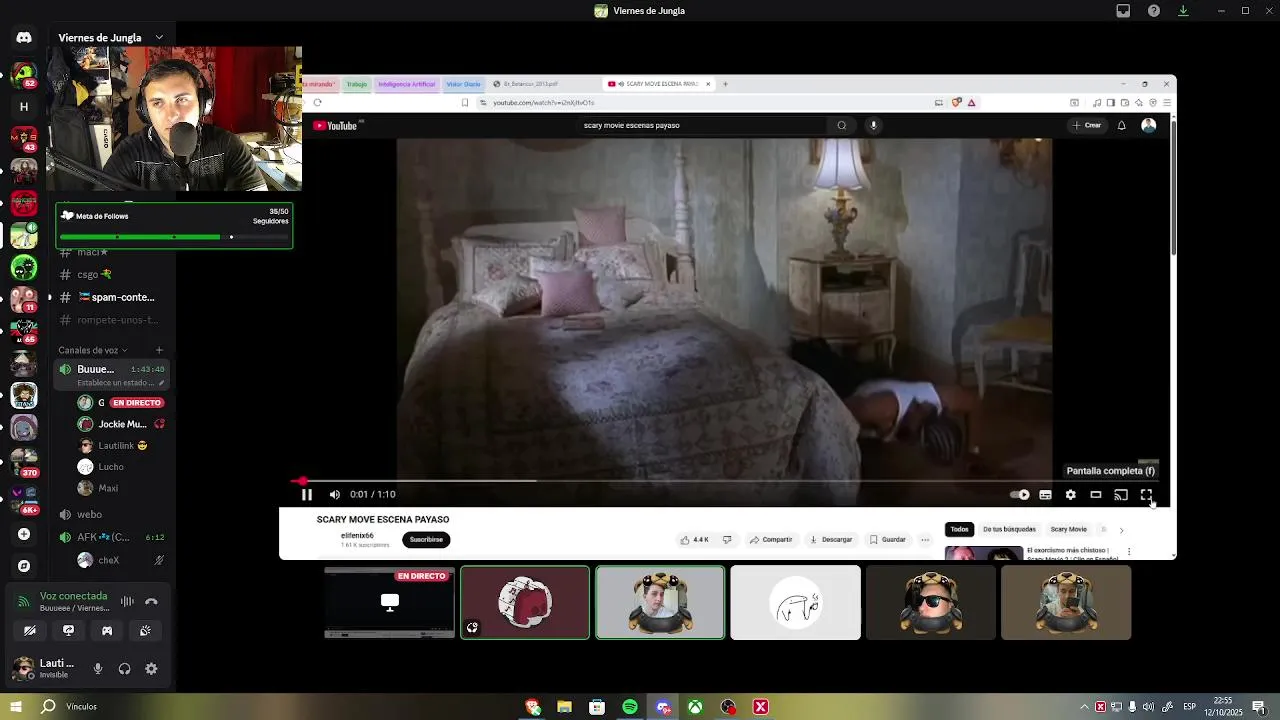1280x720 pixels.
Task: Open Viernes de Jungla server dropdown
Action: [x=111, y=38]
